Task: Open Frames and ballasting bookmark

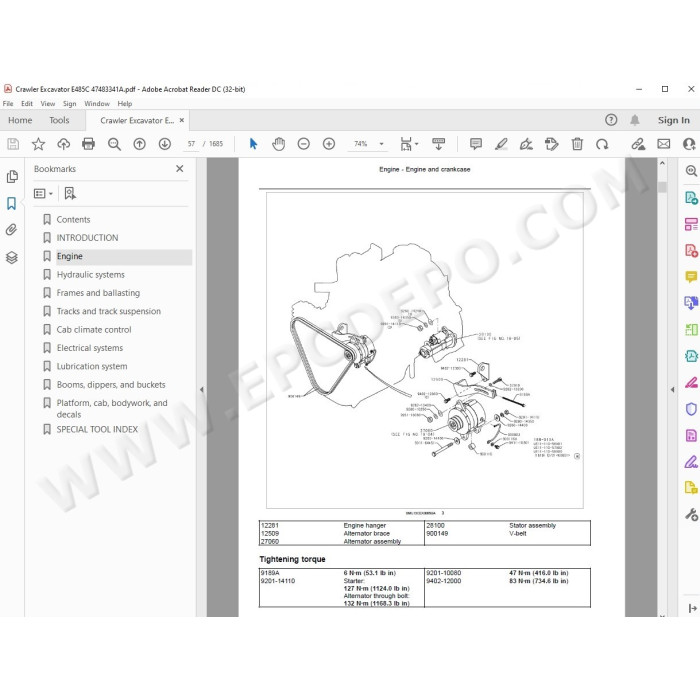Action: pyautogui.click(x=98, y=293)
